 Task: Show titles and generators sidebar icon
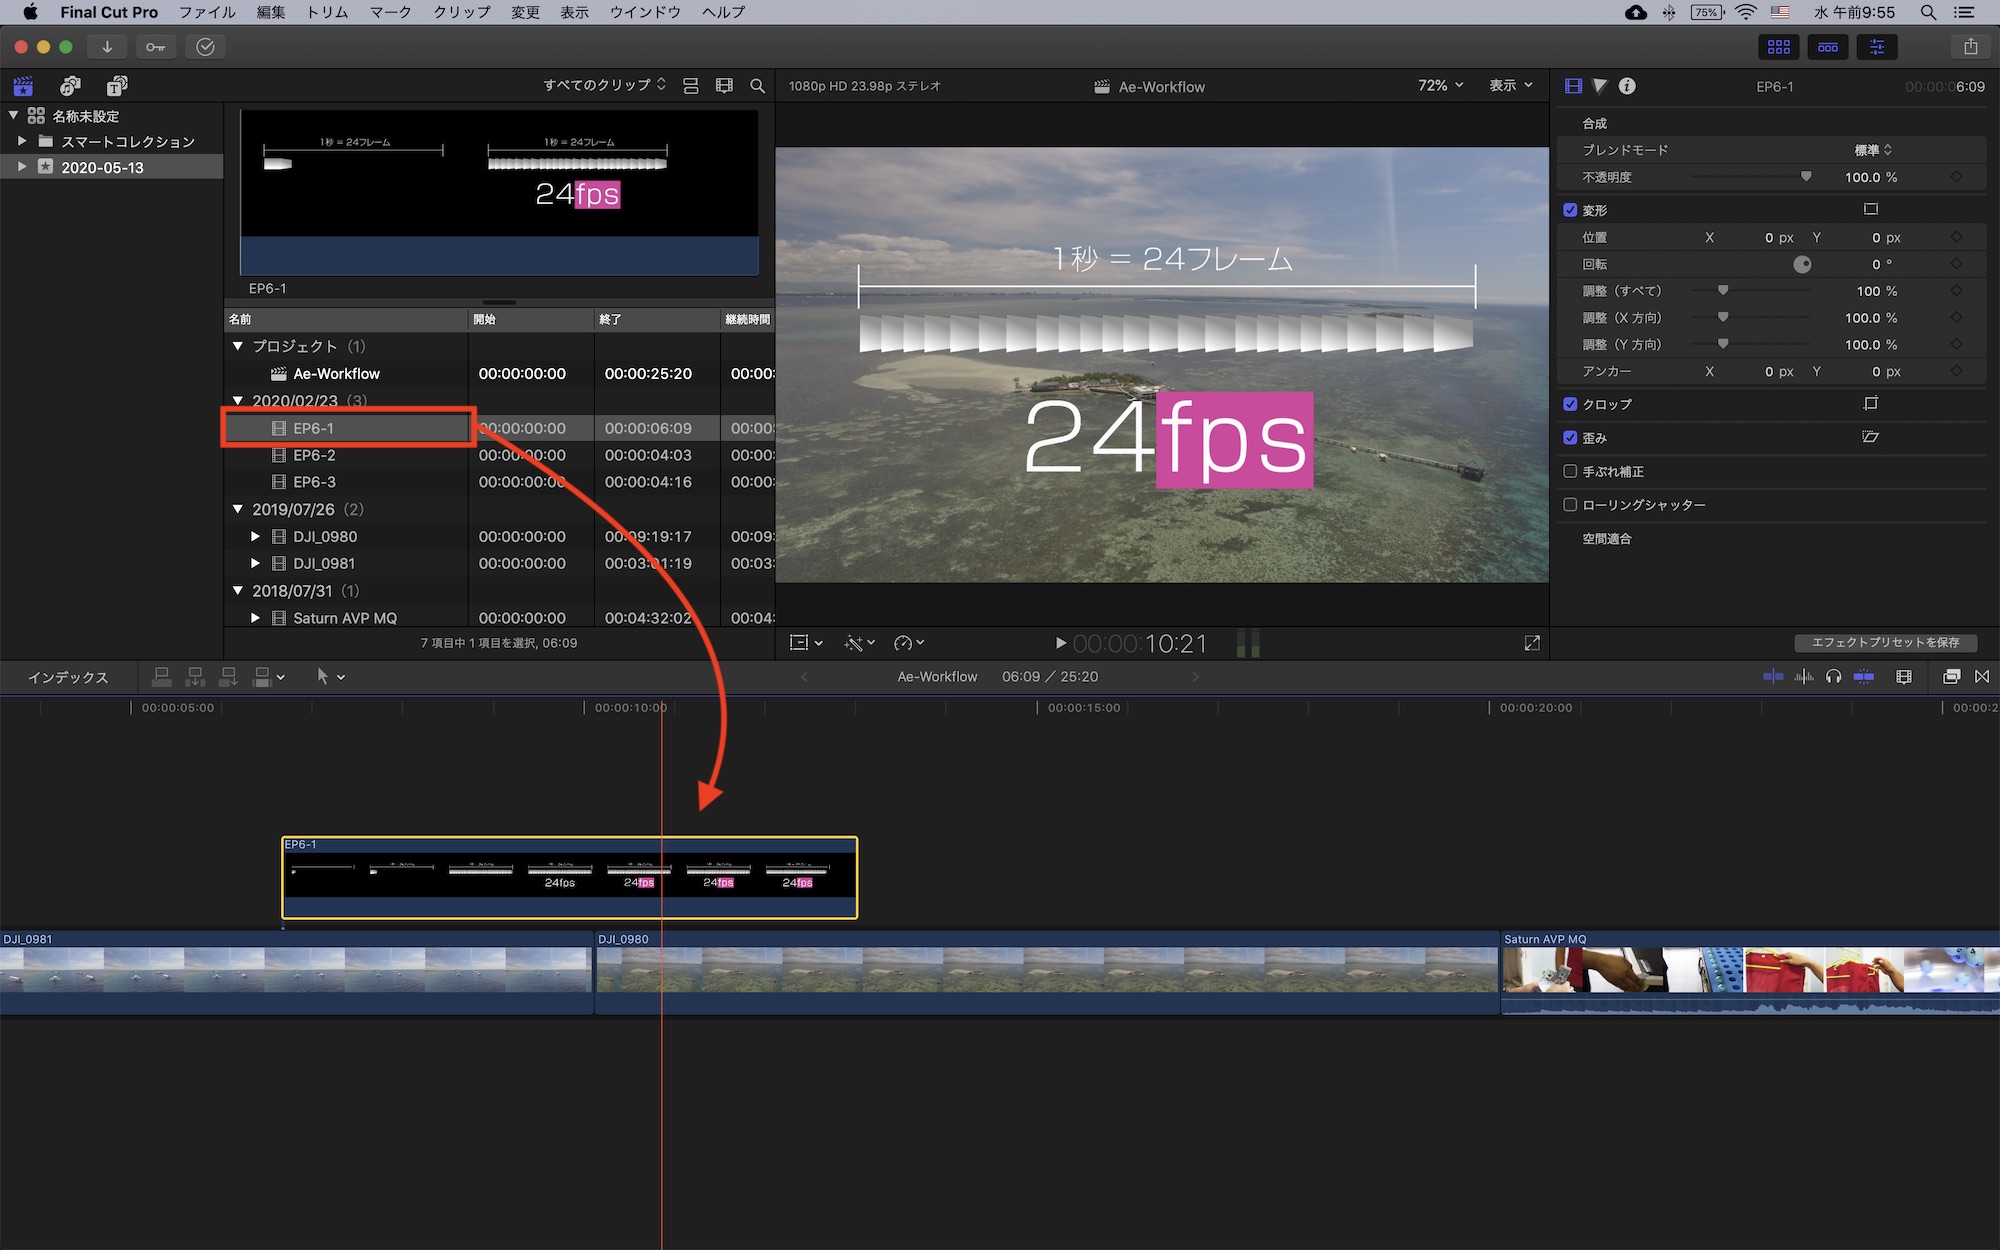[117, 86]
